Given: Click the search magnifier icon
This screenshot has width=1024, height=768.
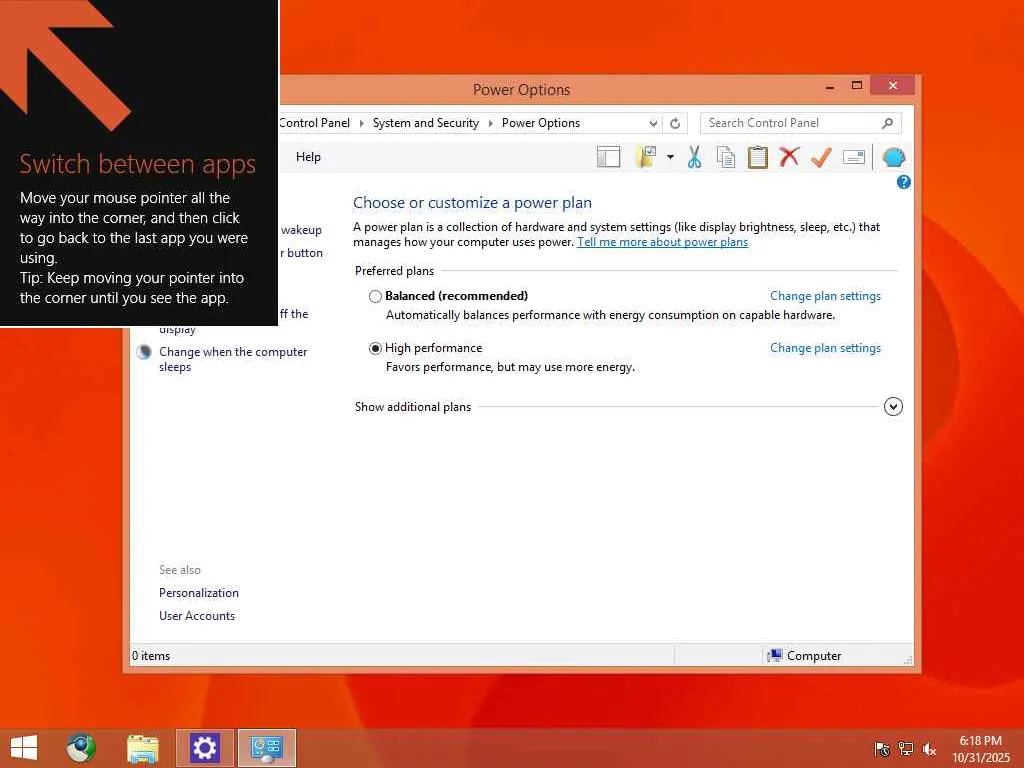Looking at the screenshot, I should 888,123.
